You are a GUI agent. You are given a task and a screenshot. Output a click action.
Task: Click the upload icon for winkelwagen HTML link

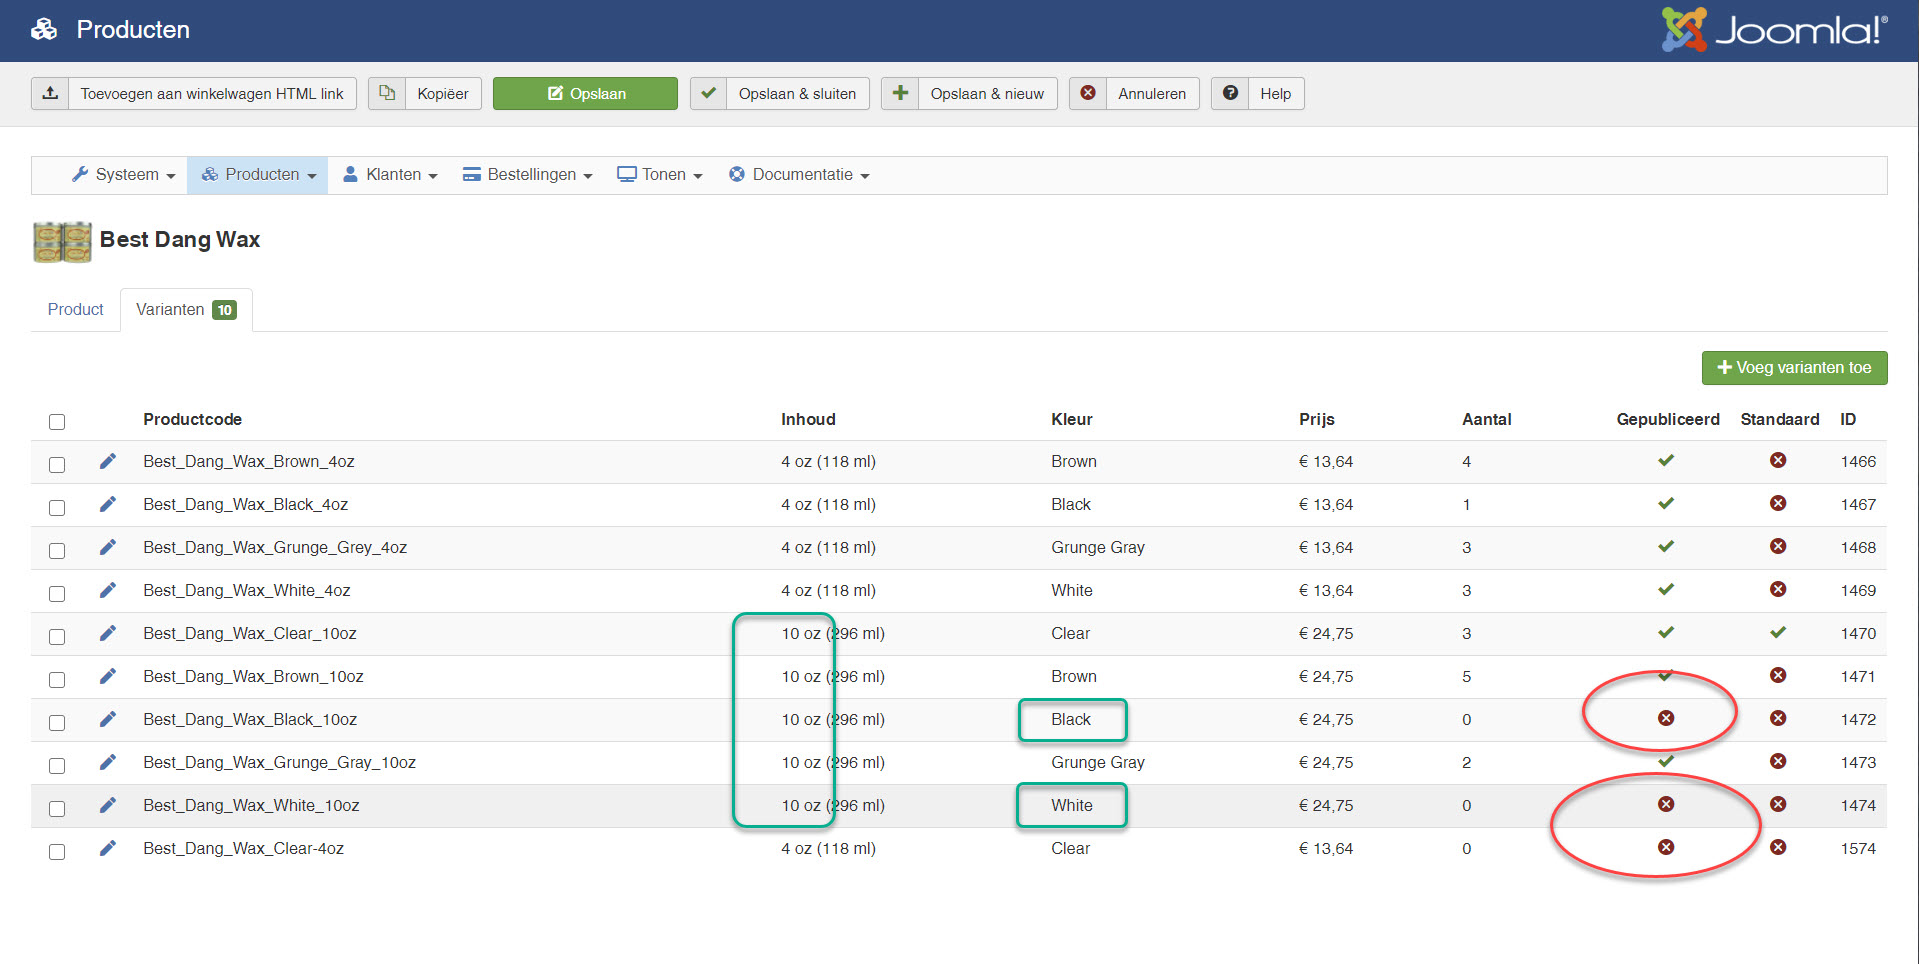coord(50,93)
